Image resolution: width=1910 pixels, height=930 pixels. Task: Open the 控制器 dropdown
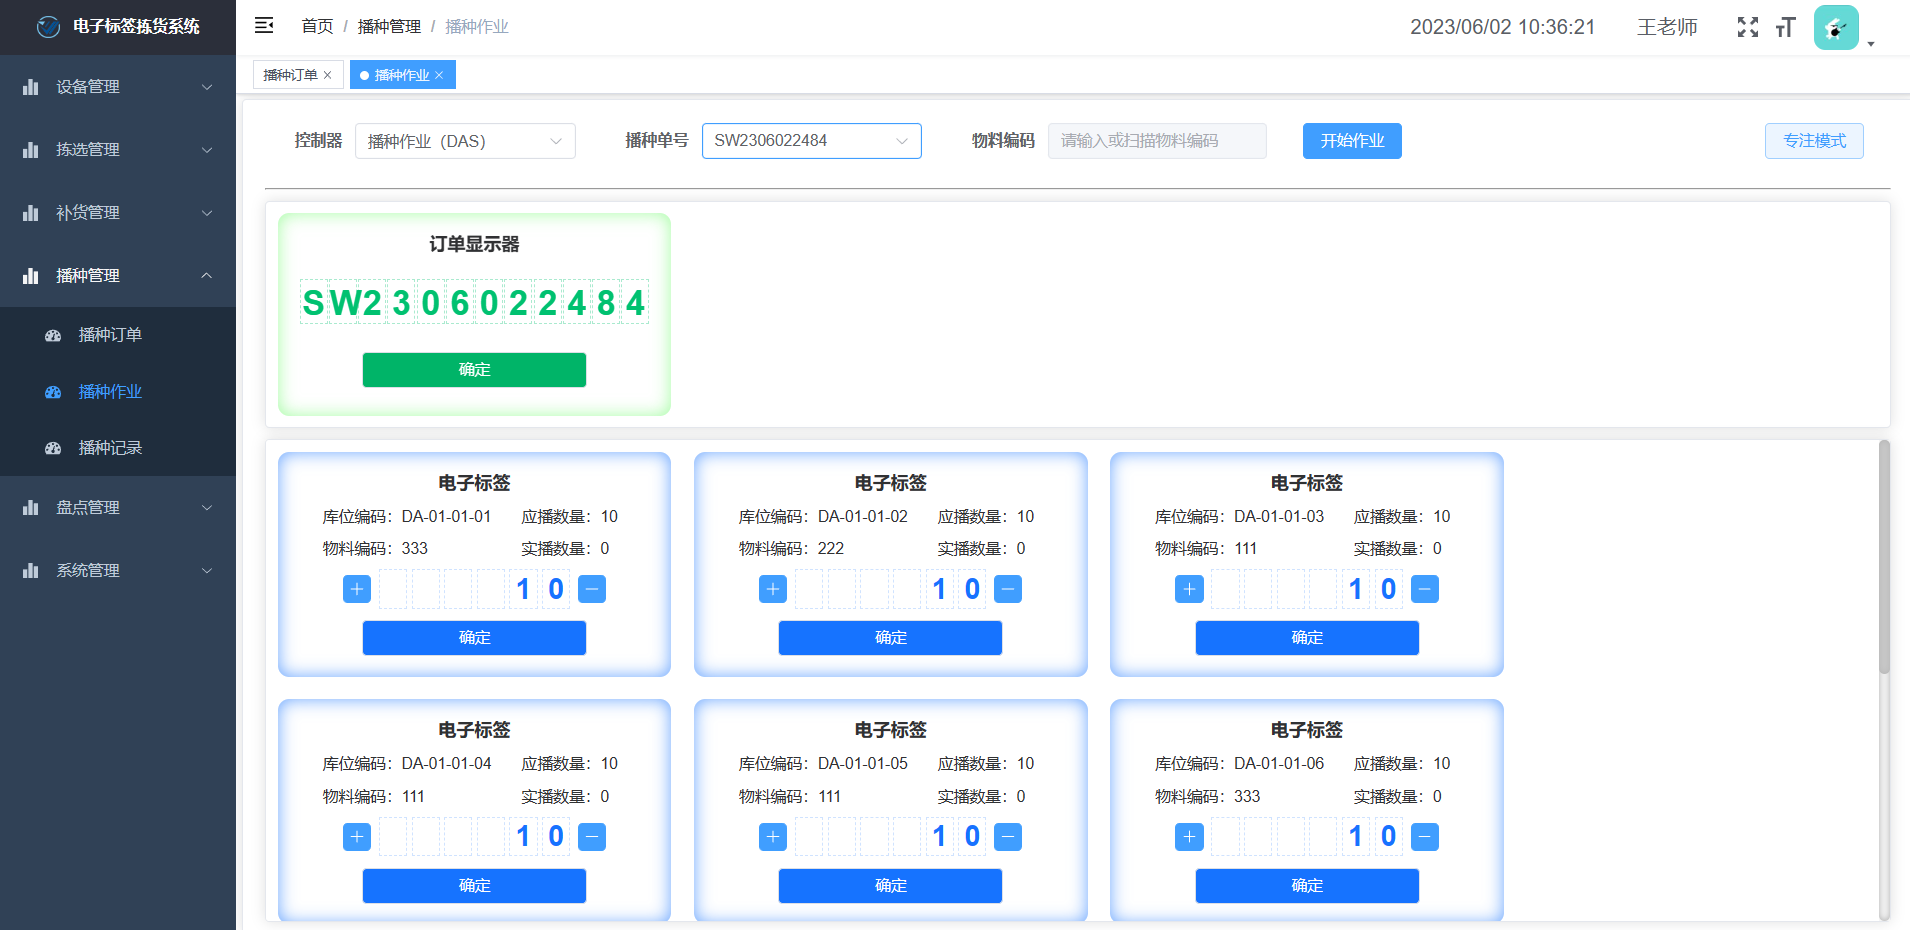click(465, 141)
